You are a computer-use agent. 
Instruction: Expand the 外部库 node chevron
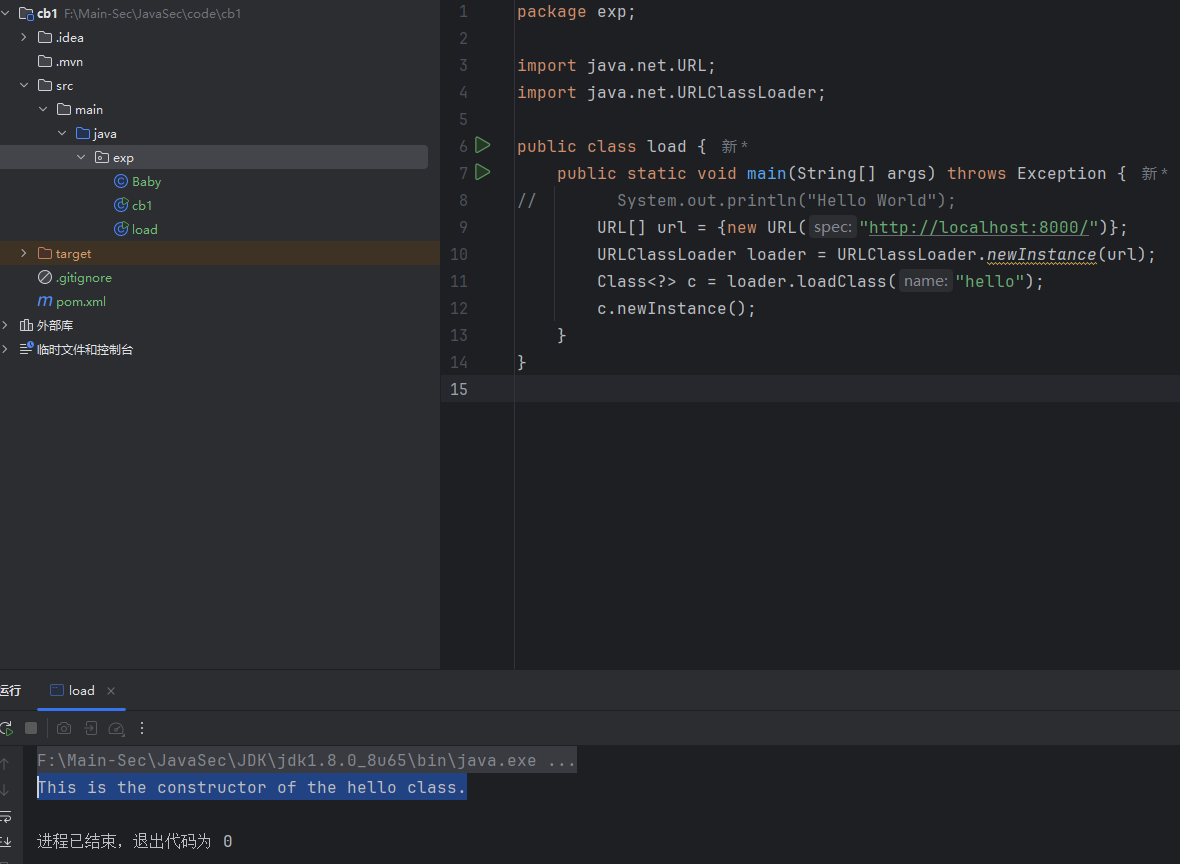(5, 325)
